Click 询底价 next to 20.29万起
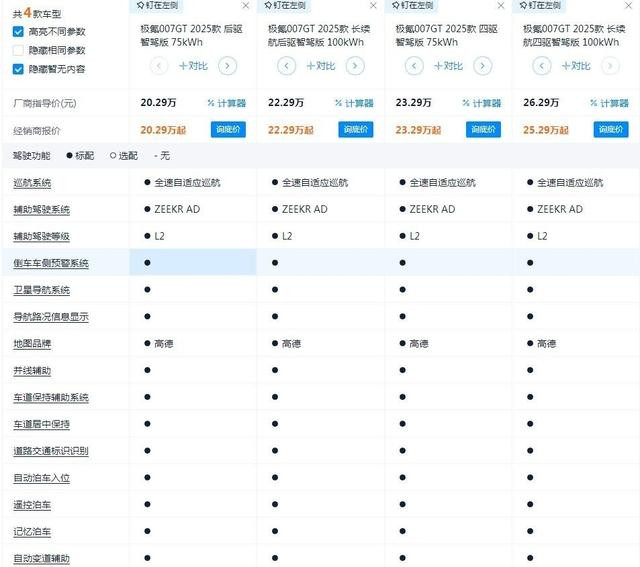 (228, 129)
